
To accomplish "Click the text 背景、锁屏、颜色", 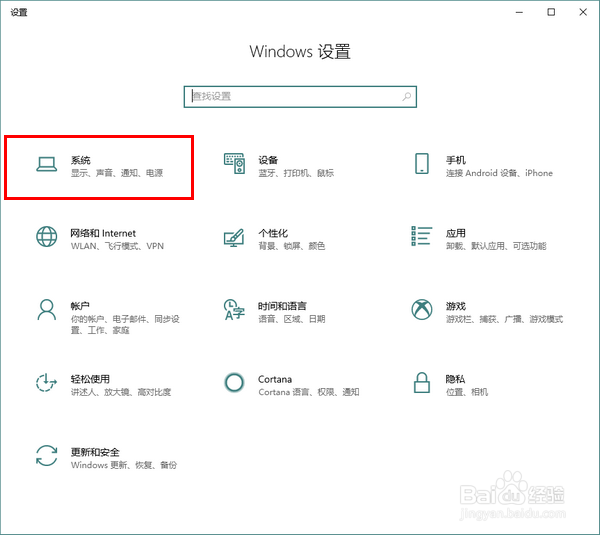I will click(x=292, y=246).
